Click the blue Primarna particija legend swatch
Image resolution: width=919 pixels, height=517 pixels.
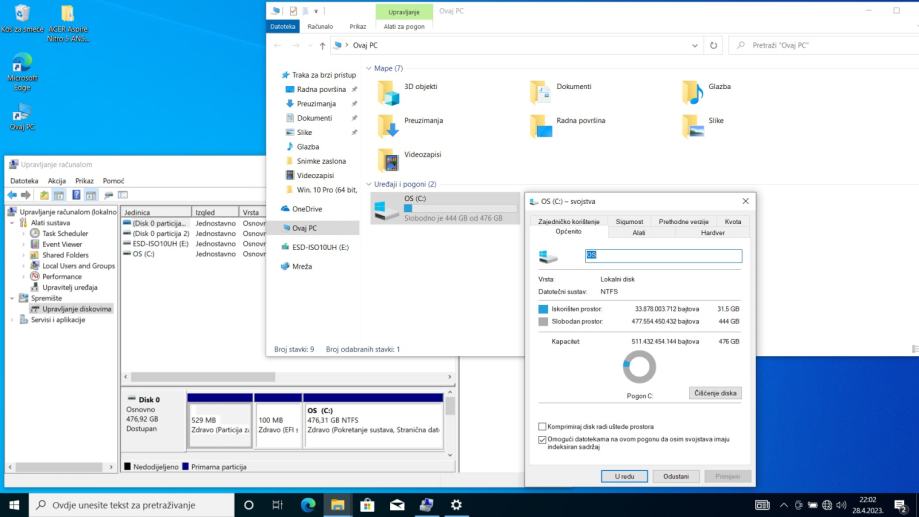[x=186, y=467]
